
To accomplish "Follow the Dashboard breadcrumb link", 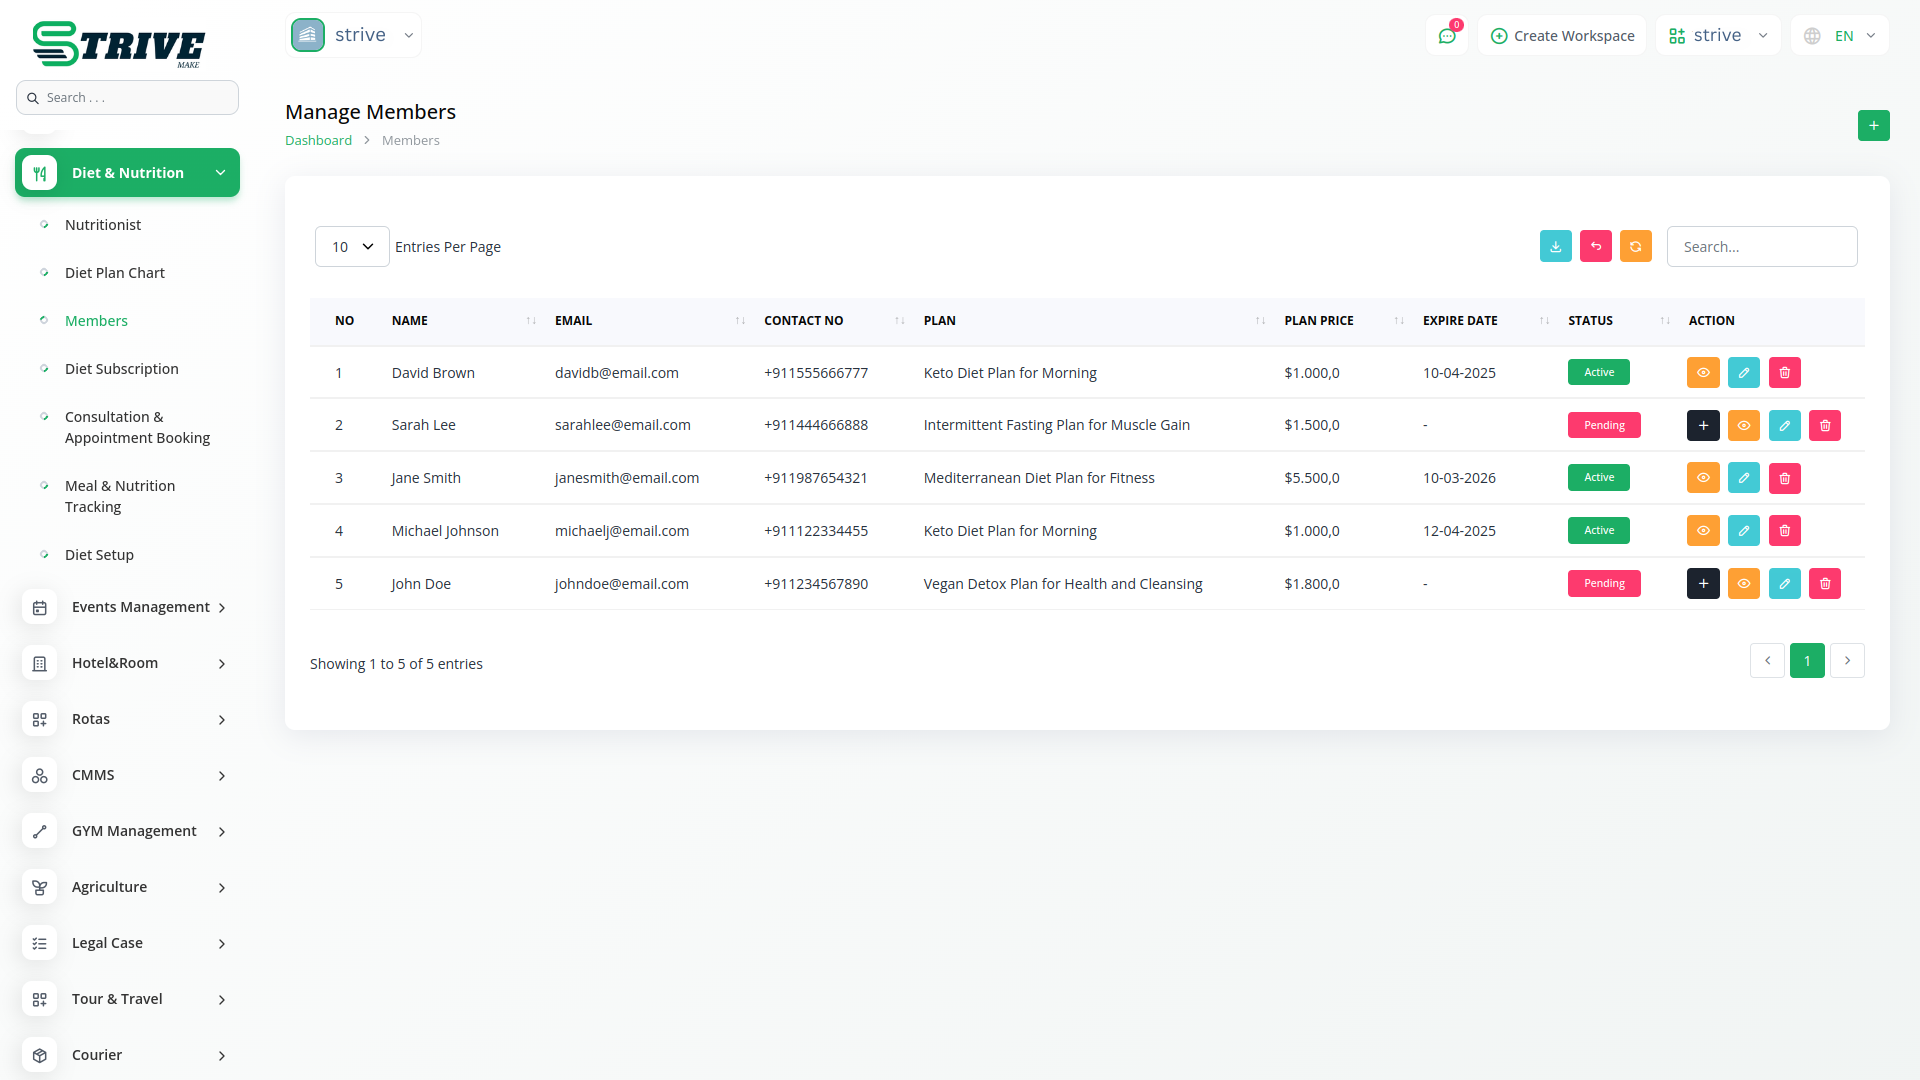I will pyautogui.click(x=318, y=141).
